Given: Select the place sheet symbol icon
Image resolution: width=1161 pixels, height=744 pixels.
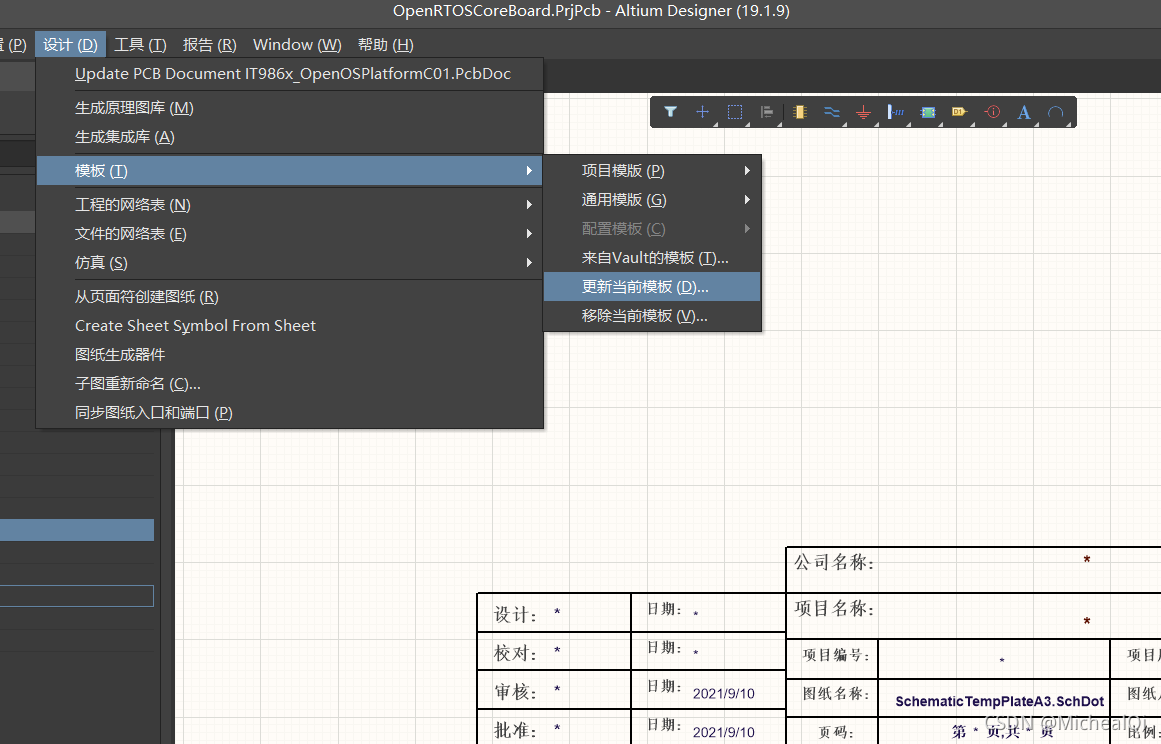Looking at the screenshot, I should (x=928, y=112).
